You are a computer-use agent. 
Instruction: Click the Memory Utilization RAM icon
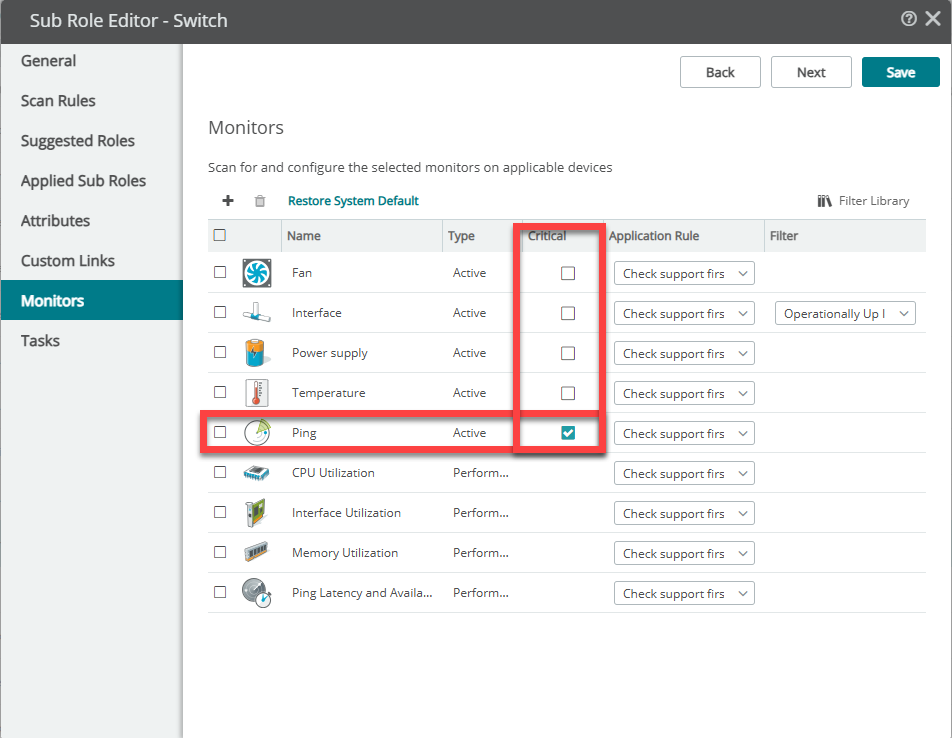tap(256, 552)
